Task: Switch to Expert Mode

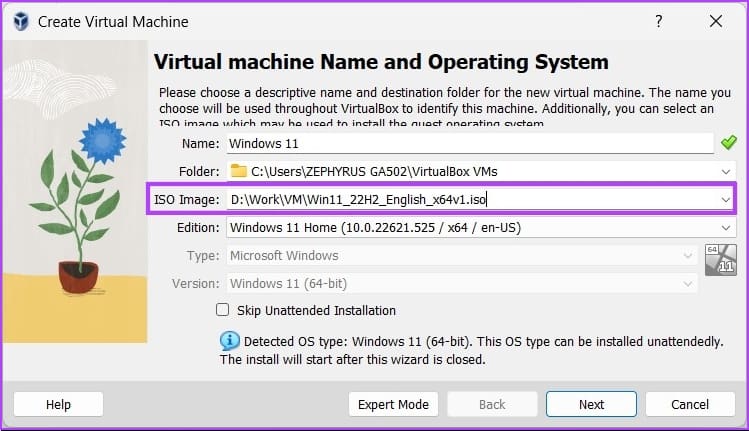Action: [393, 404]
